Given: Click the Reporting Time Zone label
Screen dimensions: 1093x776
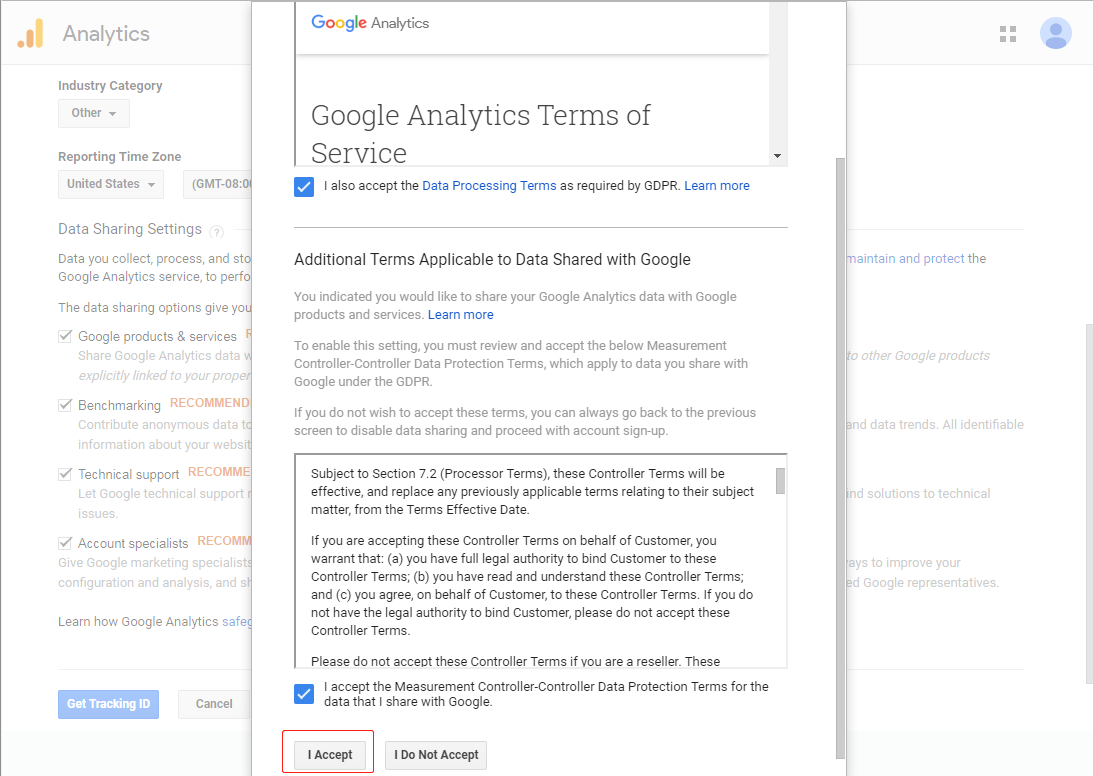Looking at the screenshot, I should pyautogui.click(x=119, y=156).
